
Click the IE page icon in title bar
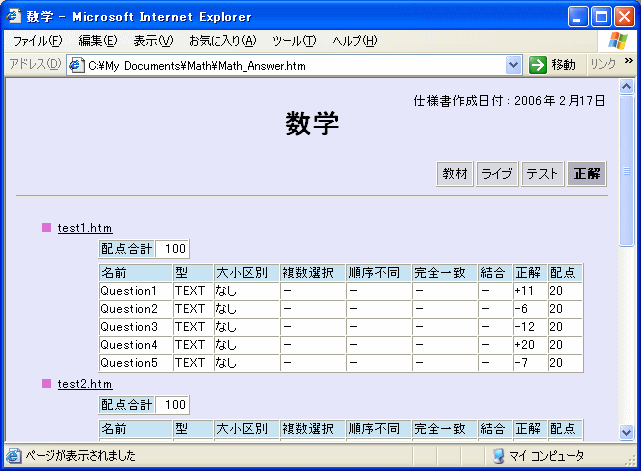(15, 17)
